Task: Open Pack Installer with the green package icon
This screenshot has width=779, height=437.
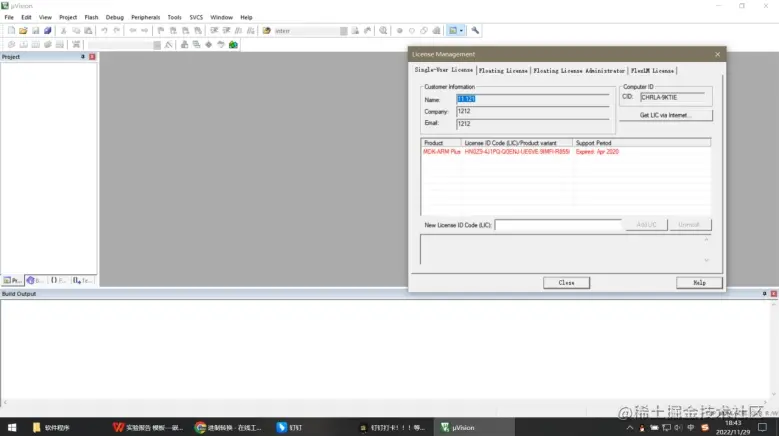Action: tap(233, 45)
